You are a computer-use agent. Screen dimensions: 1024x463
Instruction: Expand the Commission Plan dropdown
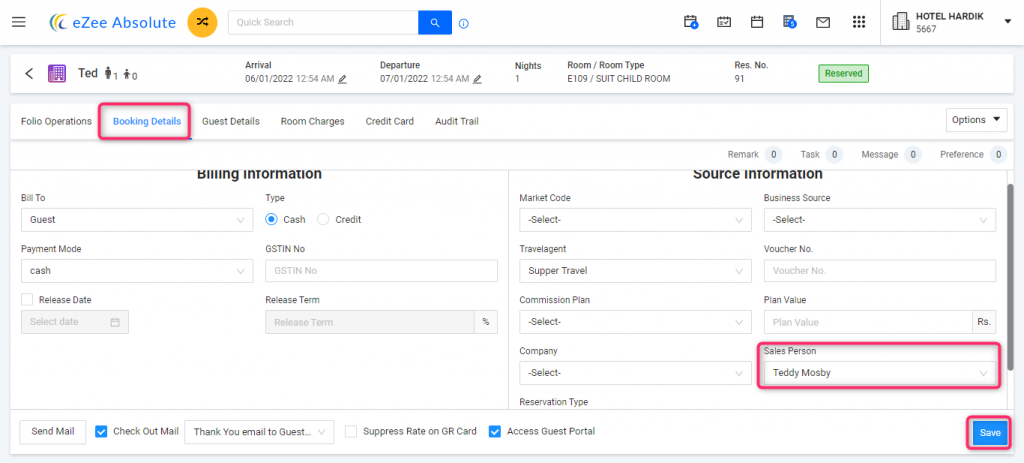click(x=635, y=322)
